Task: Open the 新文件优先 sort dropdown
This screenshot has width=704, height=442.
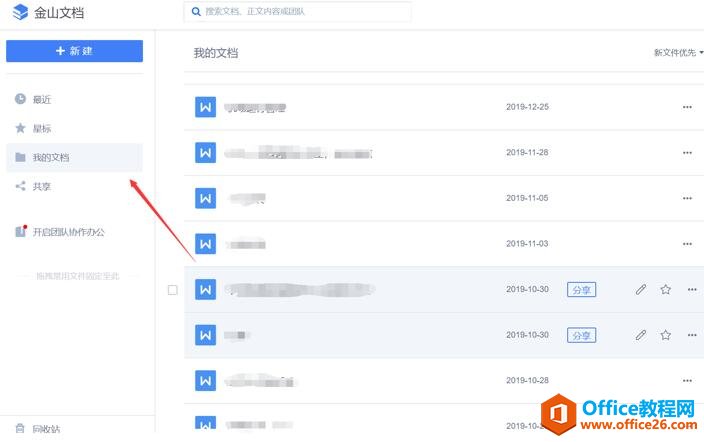Action: (678, 53)
